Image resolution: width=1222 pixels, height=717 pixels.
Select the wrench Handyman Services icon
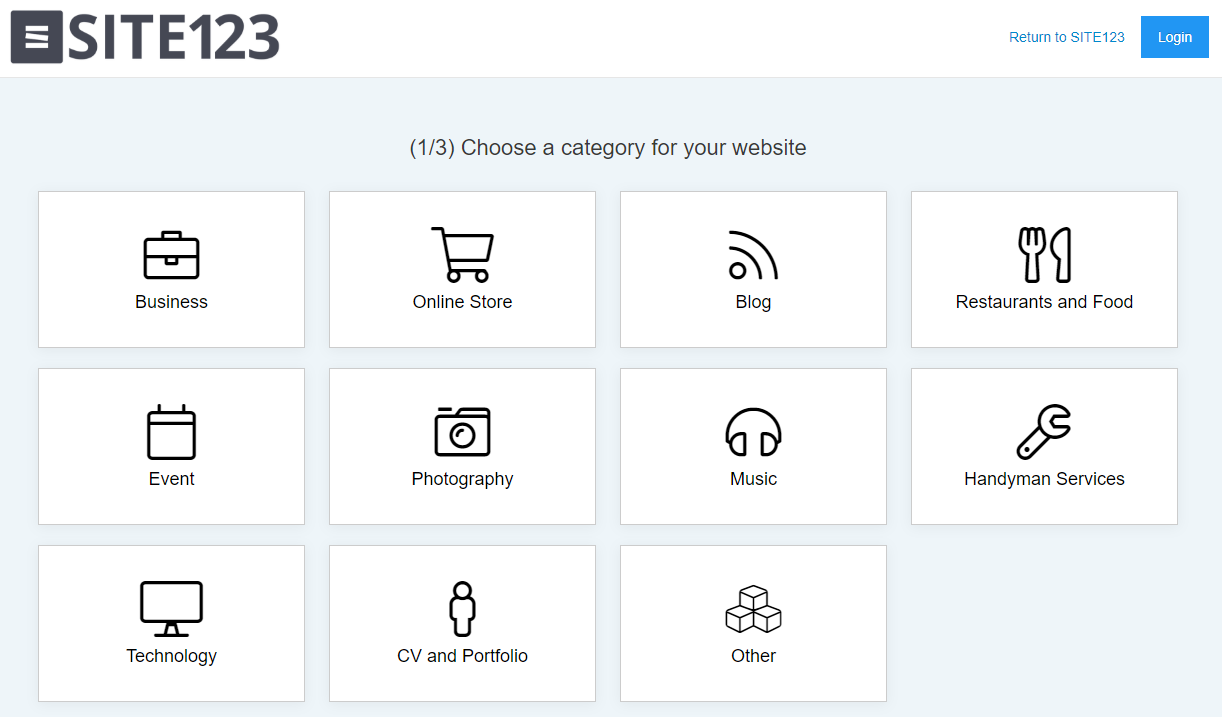point(1044,432)
